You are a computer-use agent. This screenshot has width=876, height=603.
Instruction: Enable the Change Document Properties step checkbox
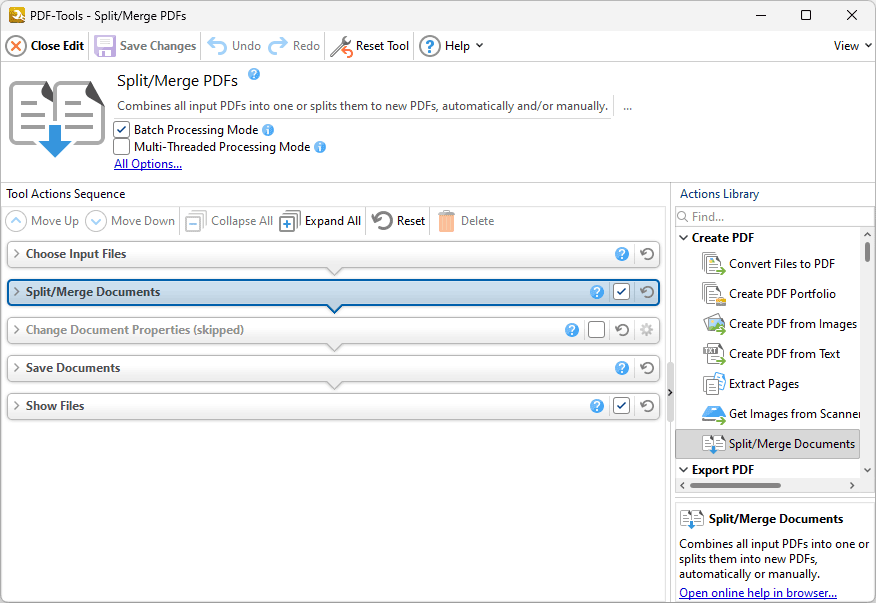coord(596,330)
